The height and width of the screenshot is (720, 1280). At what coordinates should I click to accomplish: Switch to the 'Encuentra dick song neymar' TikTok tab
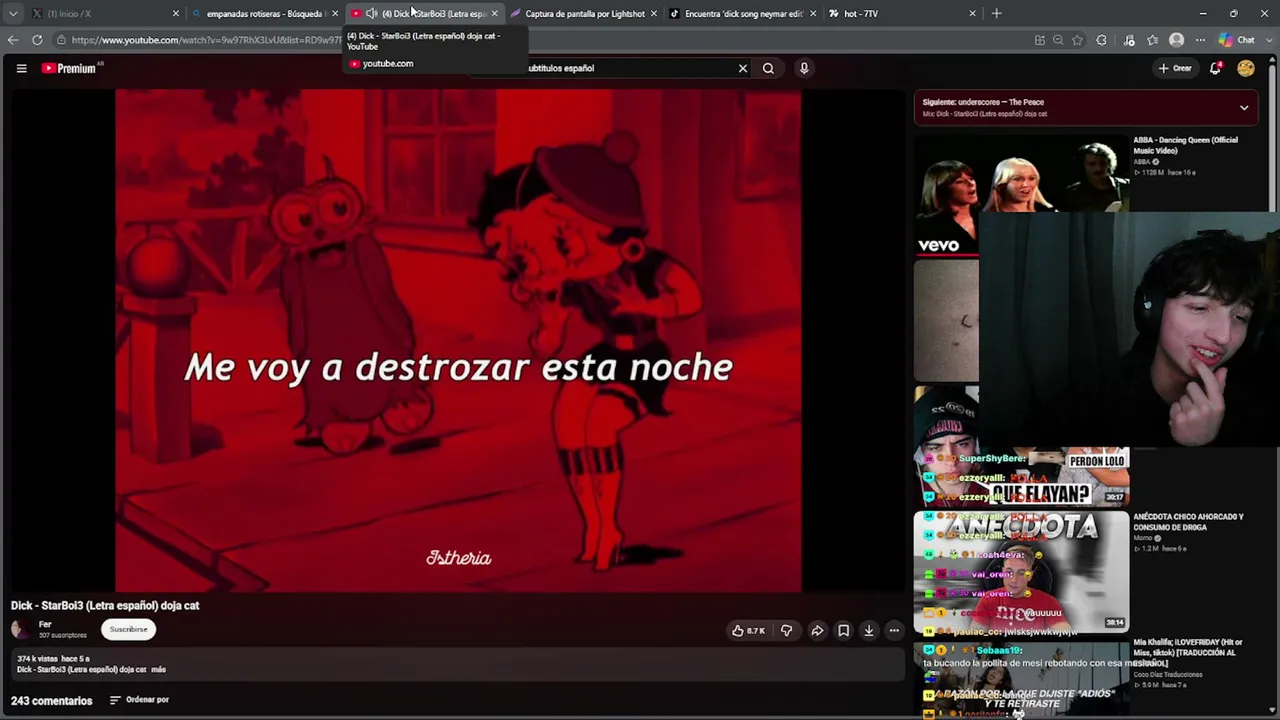click(x=744, y=14)
